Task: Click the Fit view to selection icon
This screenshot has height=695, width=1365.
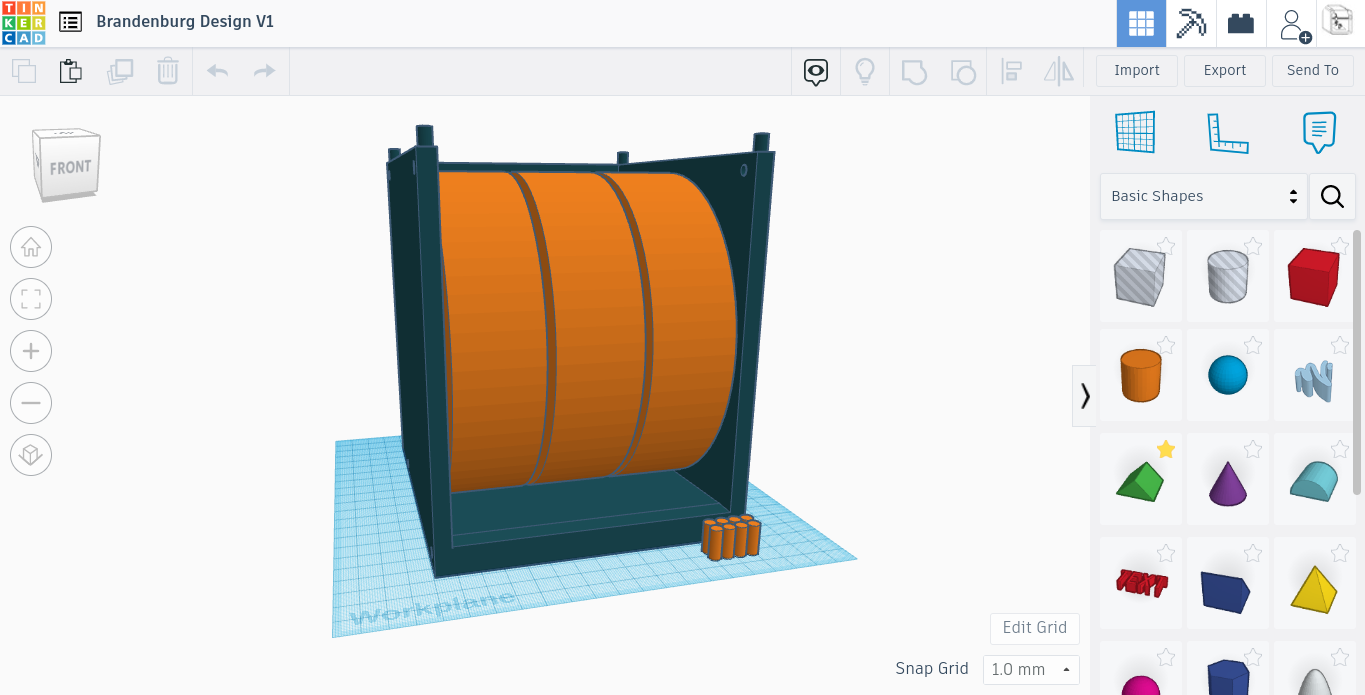Action: point(30,299)
